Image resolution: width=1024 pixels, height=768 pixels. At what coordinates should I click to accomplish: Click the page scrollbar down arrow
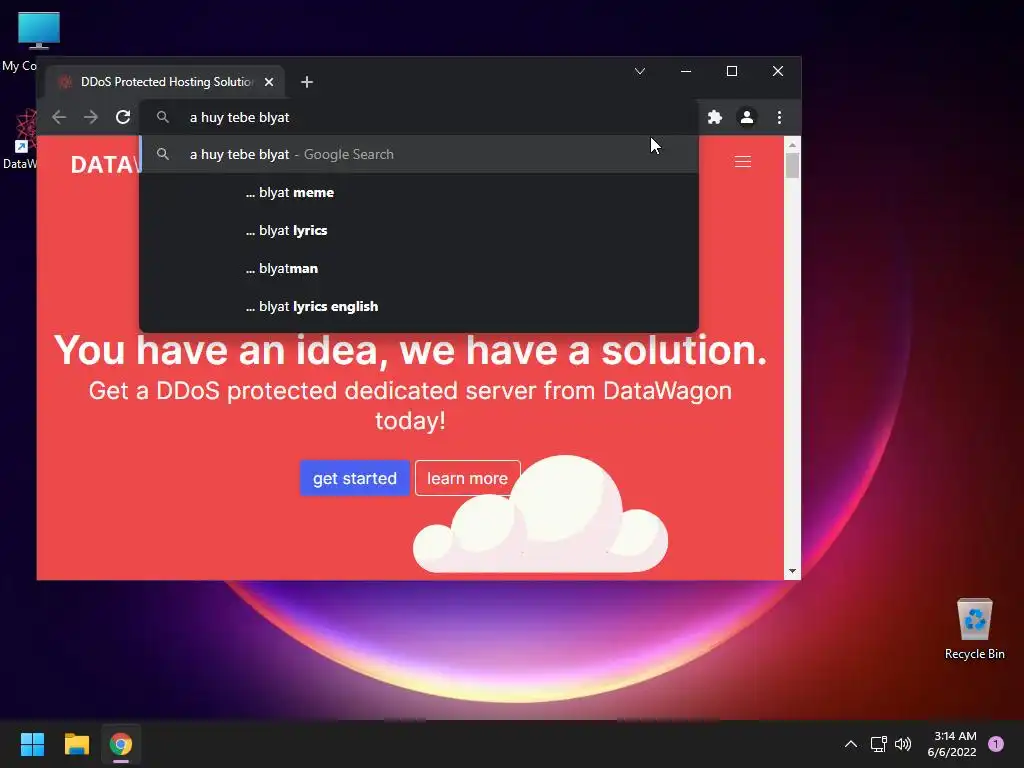click(x=792, y=571)
